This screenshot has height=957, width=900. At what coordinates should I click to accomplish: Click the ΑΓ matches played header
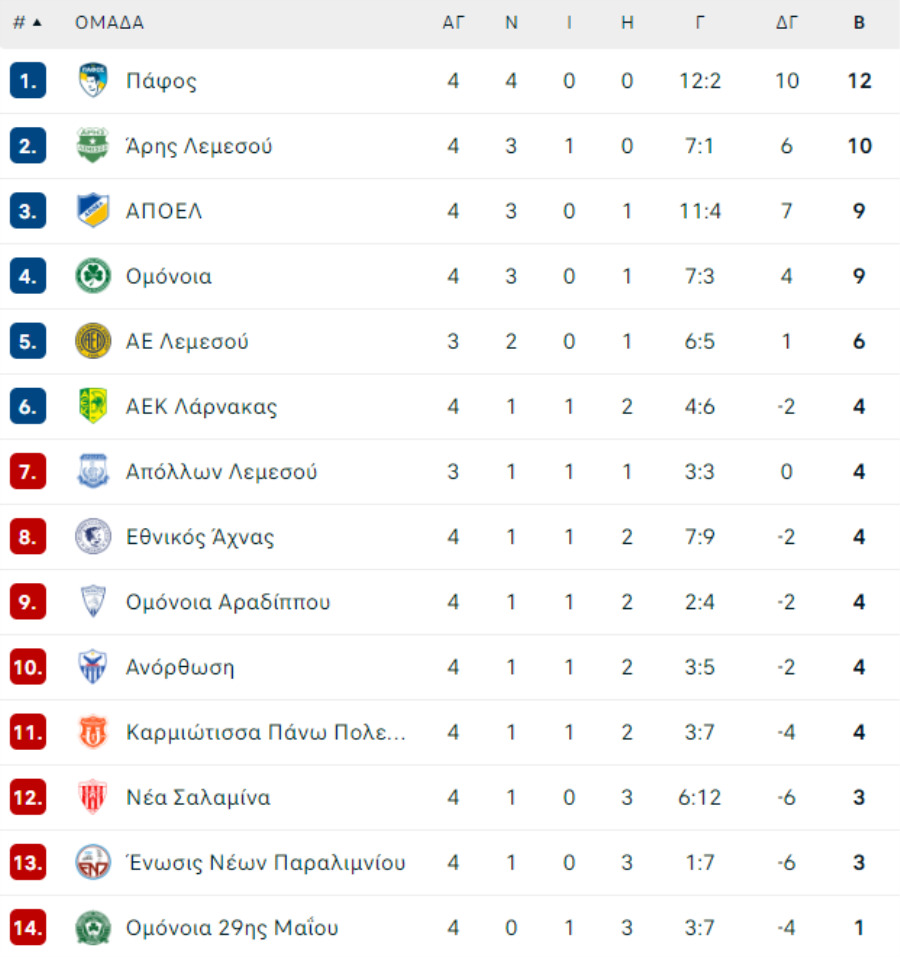(453, 23)
